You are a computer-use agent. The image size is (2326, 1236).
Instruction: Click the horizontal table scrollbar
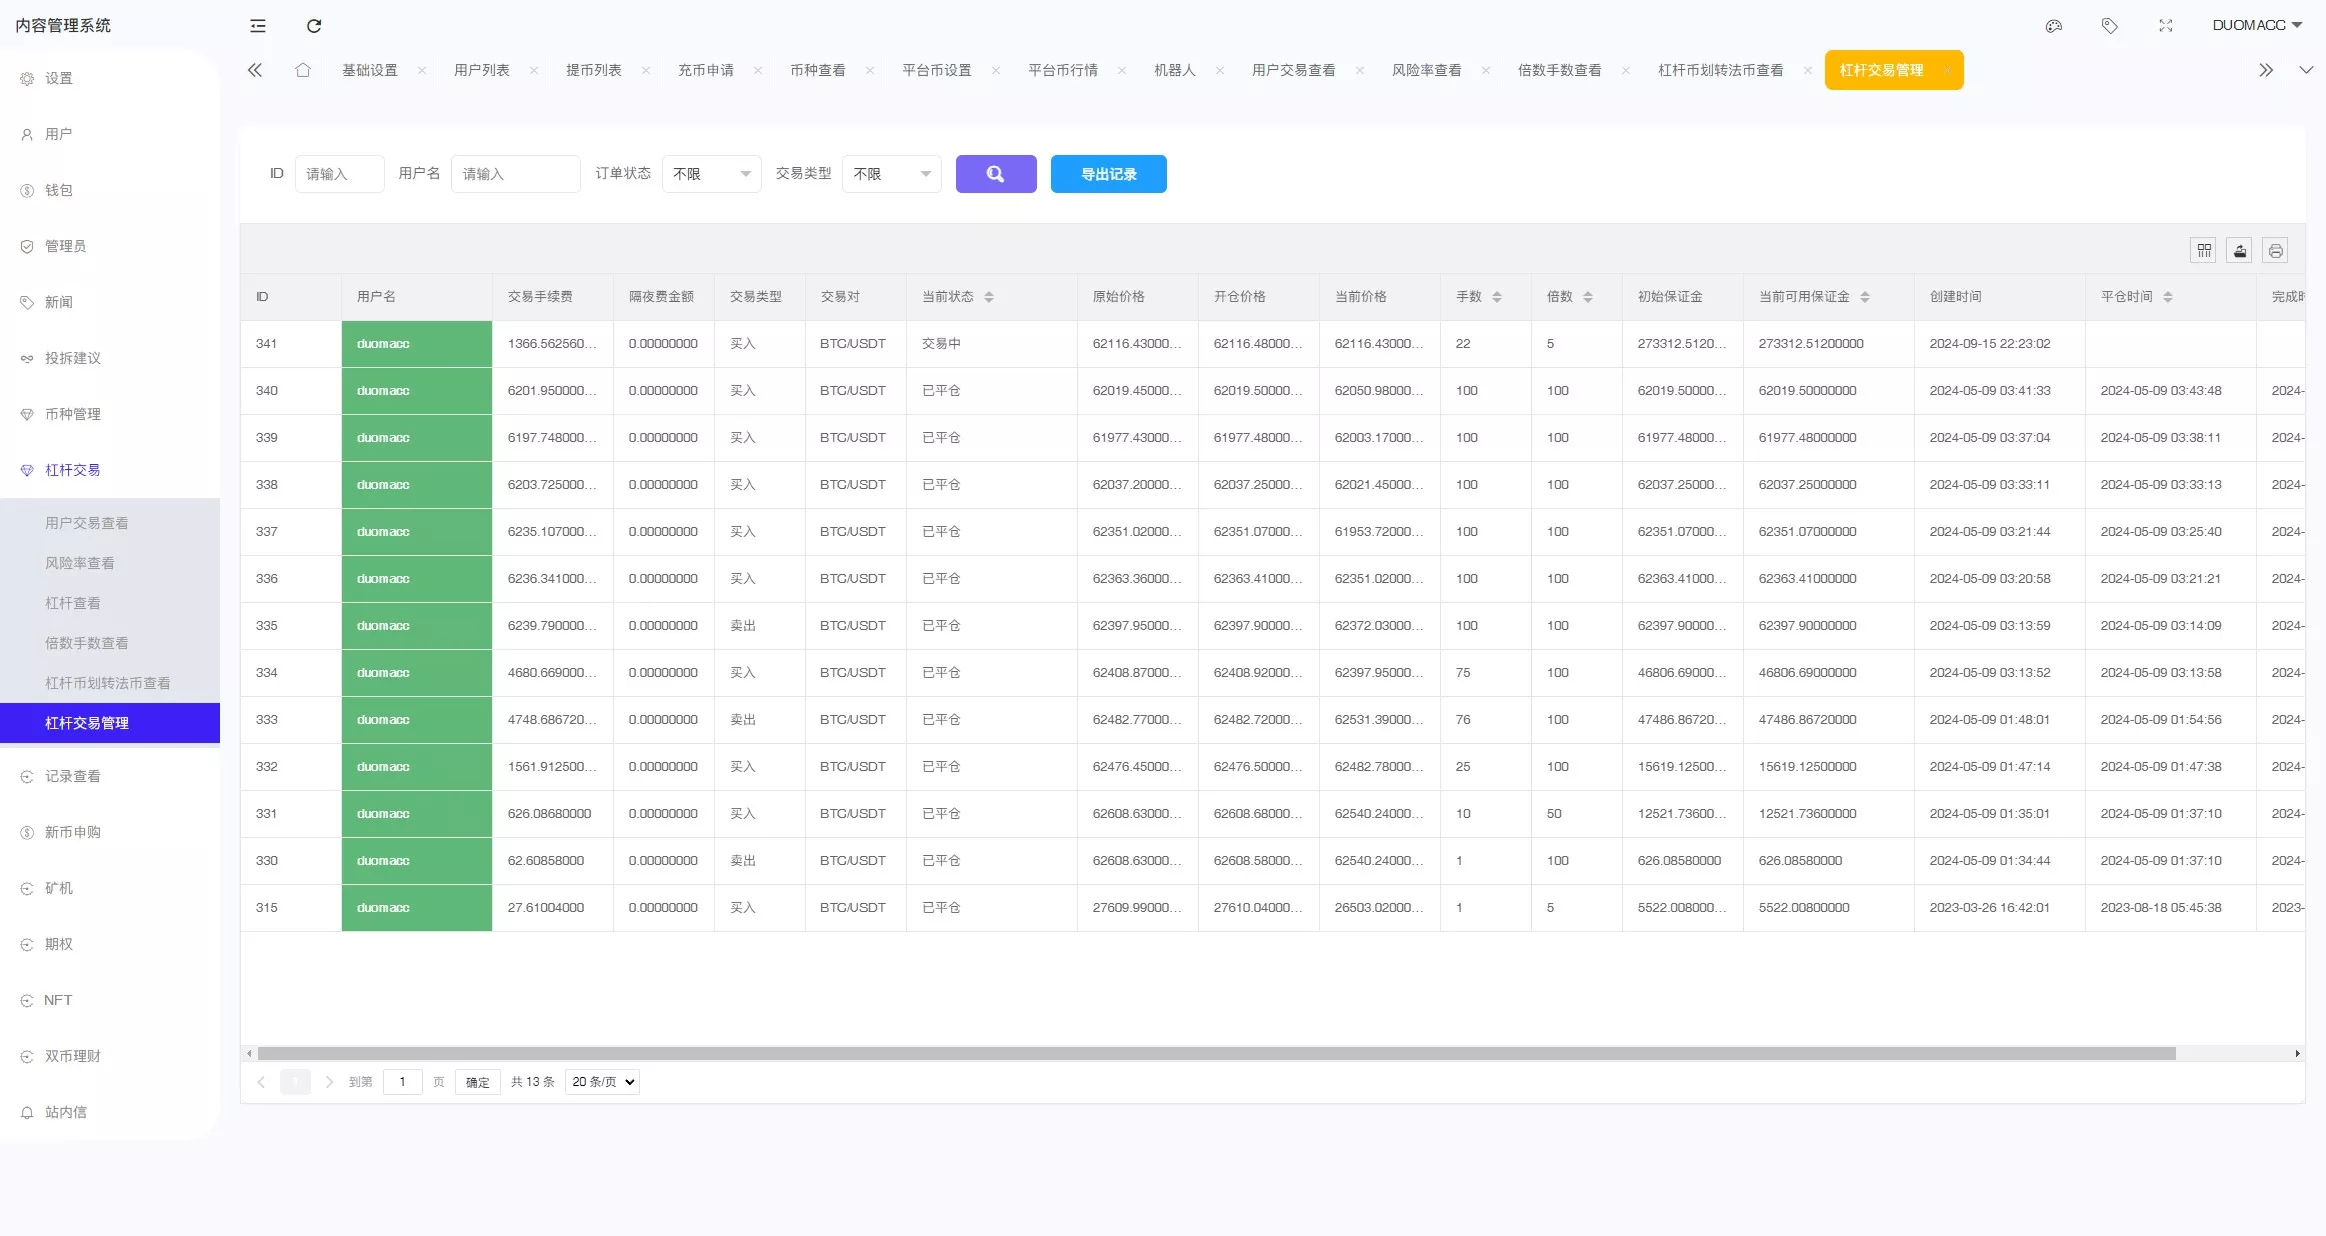tap(1216, 1053)
